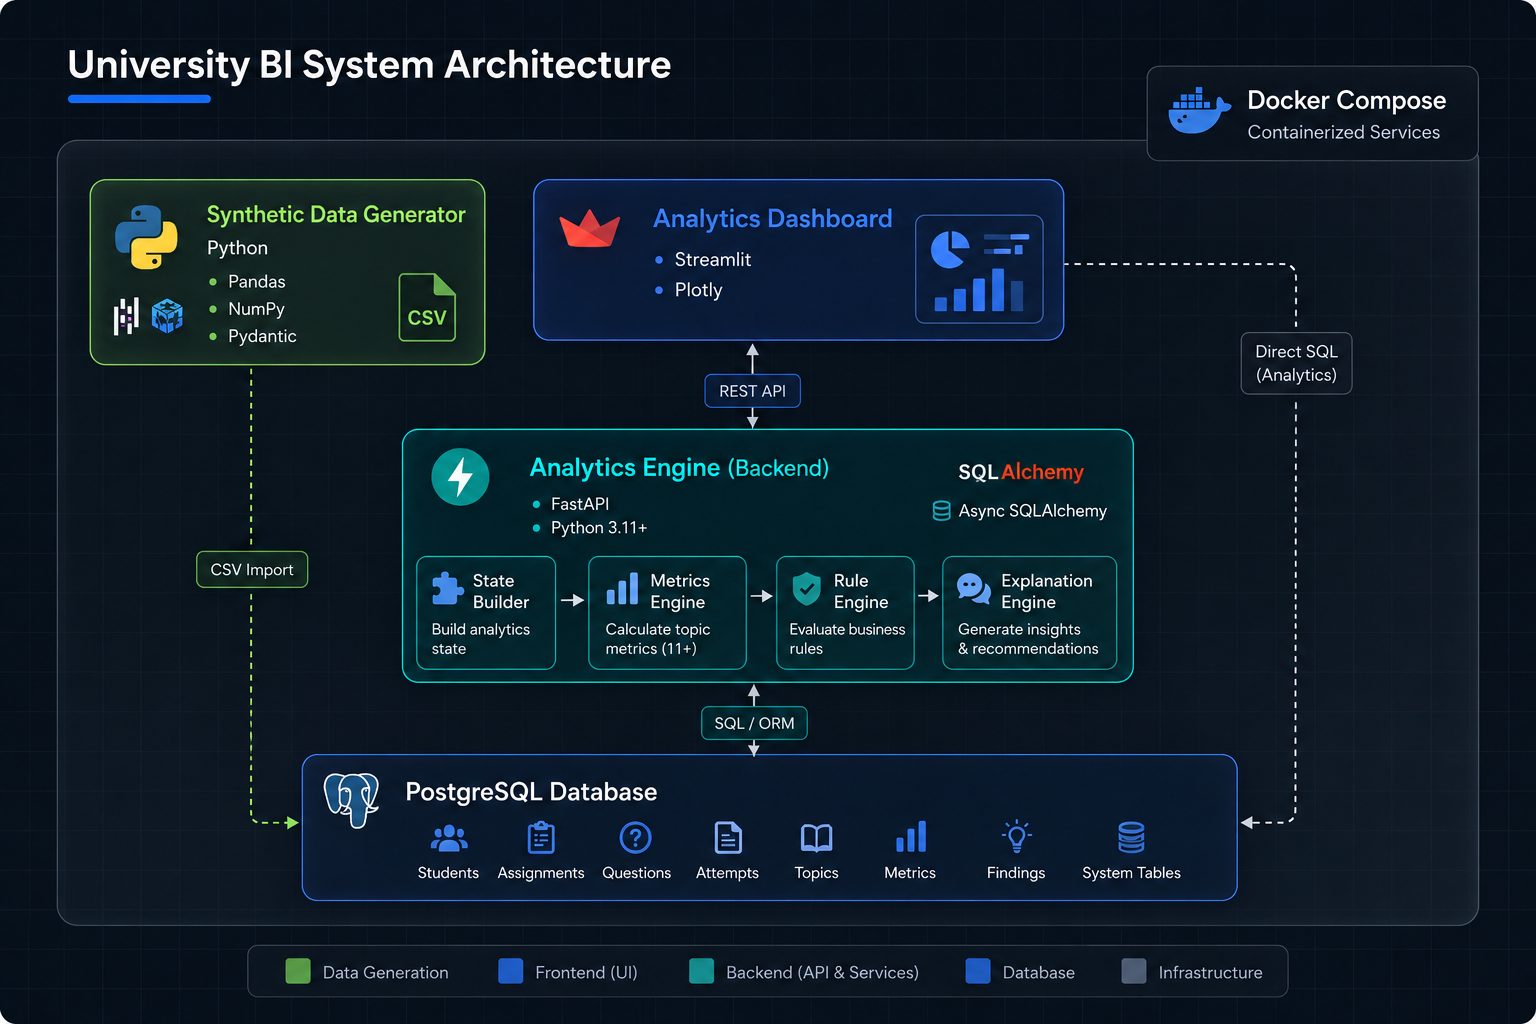This screenshot has width=1536, height=1024.
Task: Click the red Streamlit crown icon
Action: coord(589,228)
